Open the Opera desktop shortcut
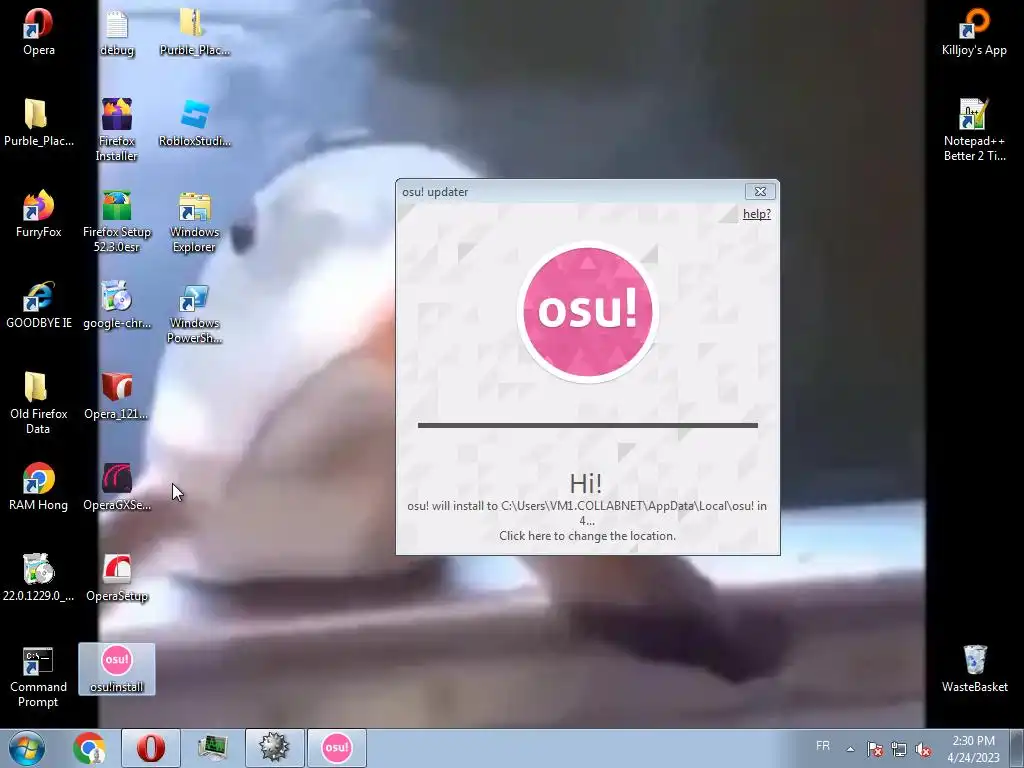Viewport: 1024px width, 768px height. pyautogui.click(x=39, y=31)
